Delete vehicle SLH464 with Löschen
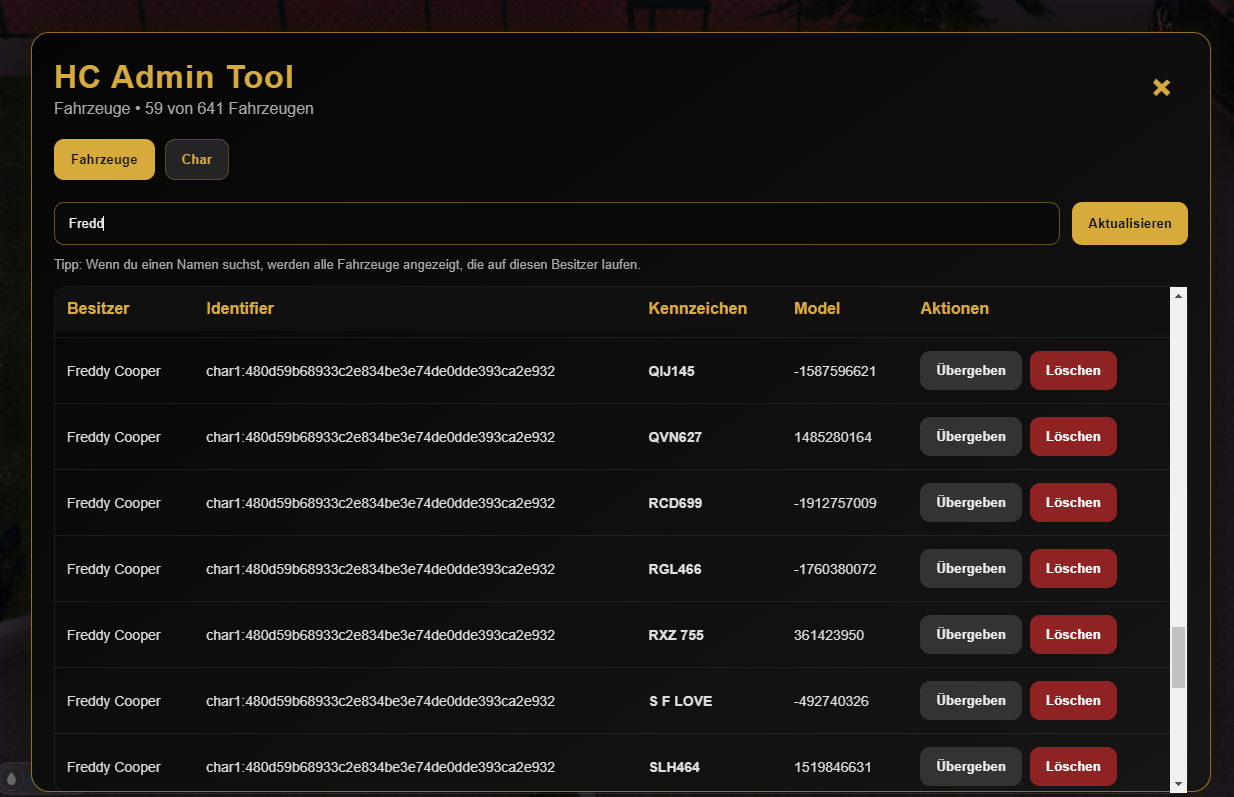1234x797 pixels. (x=1073, y=766)
